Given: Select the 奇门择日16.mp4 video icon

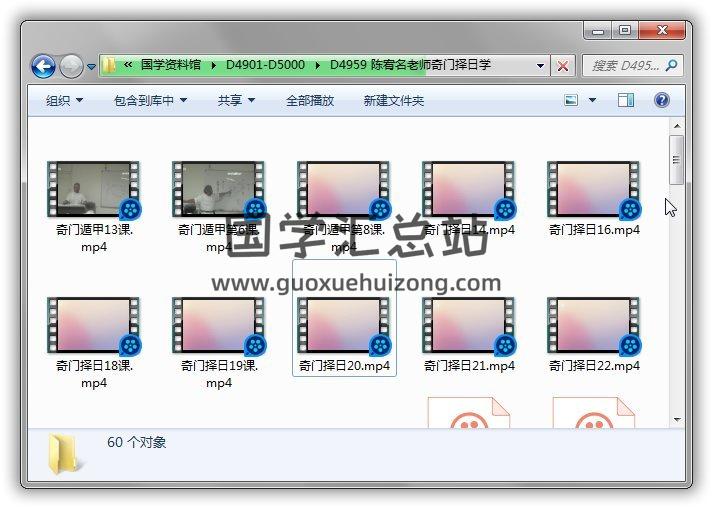Looking at the screenshot, I should click(594, 190).
